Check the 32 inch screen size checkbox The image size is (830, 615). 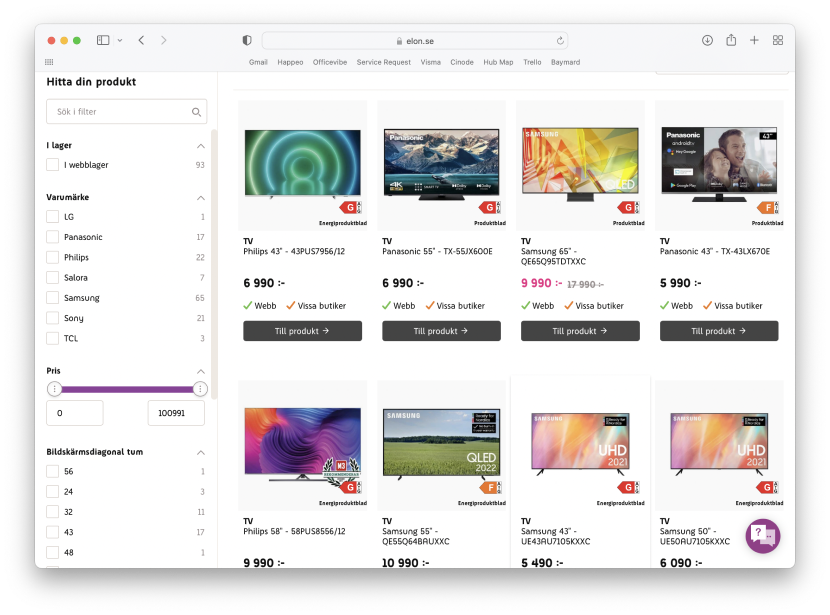[x=52, y=512]
